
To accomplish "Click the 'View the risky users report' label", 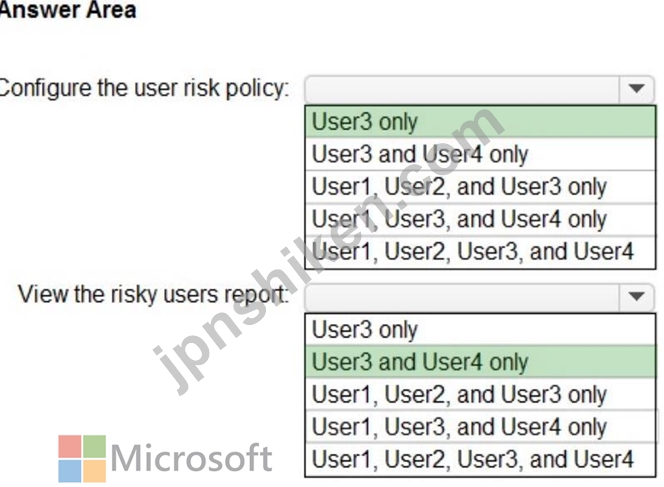I will (x=153, y=294).
